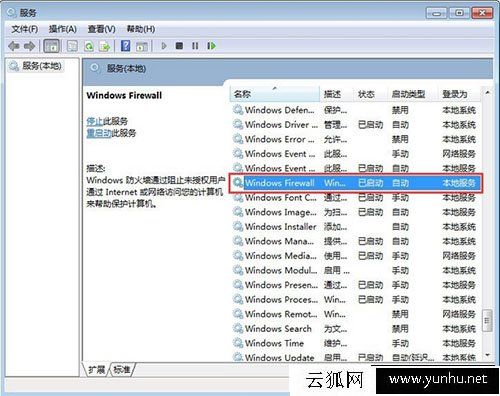Screen dimensions: 500x396
Task: Click the Properties toolbar icon
Action: pos(72,46)
